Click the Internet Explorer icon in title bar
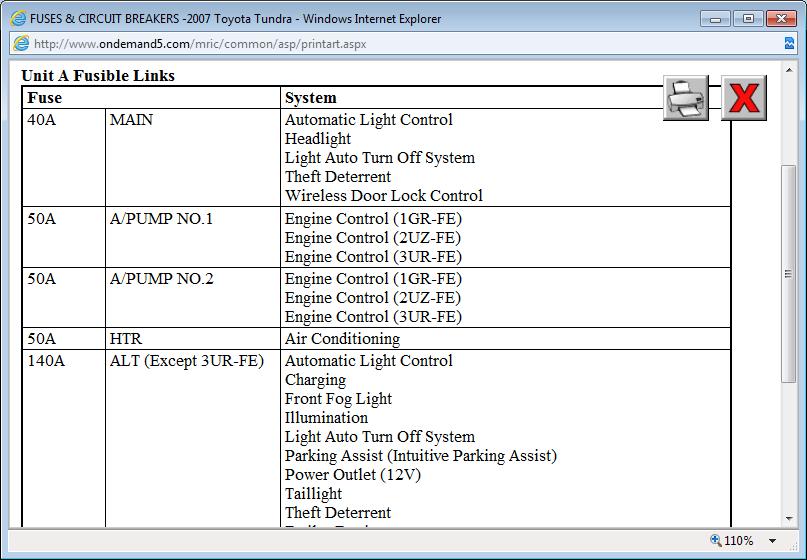The height and width of the screenshot is (560, 807). [x=19, y=18]
